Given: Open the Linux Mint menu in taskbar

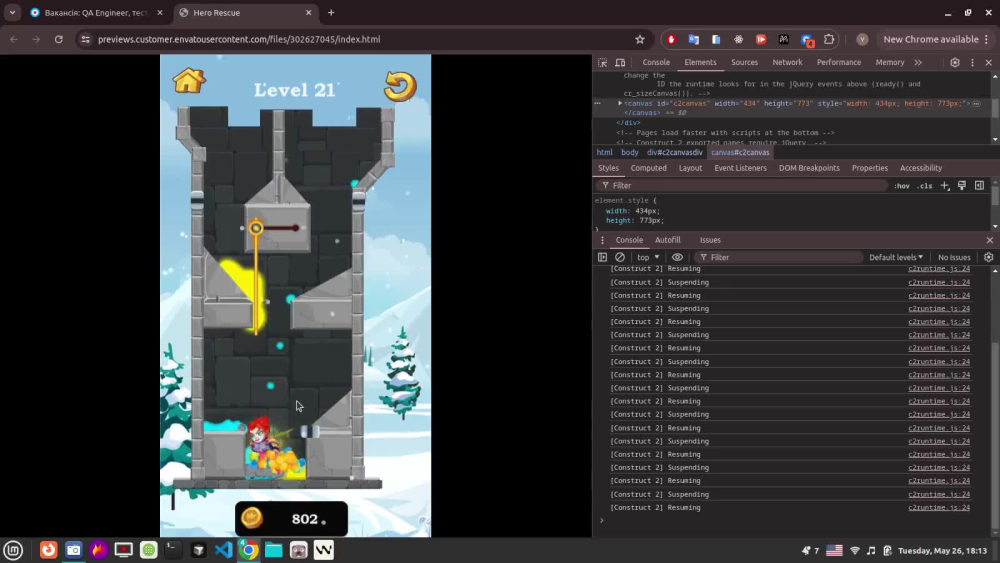Looking at the screenshot, I should coord(13,550).
